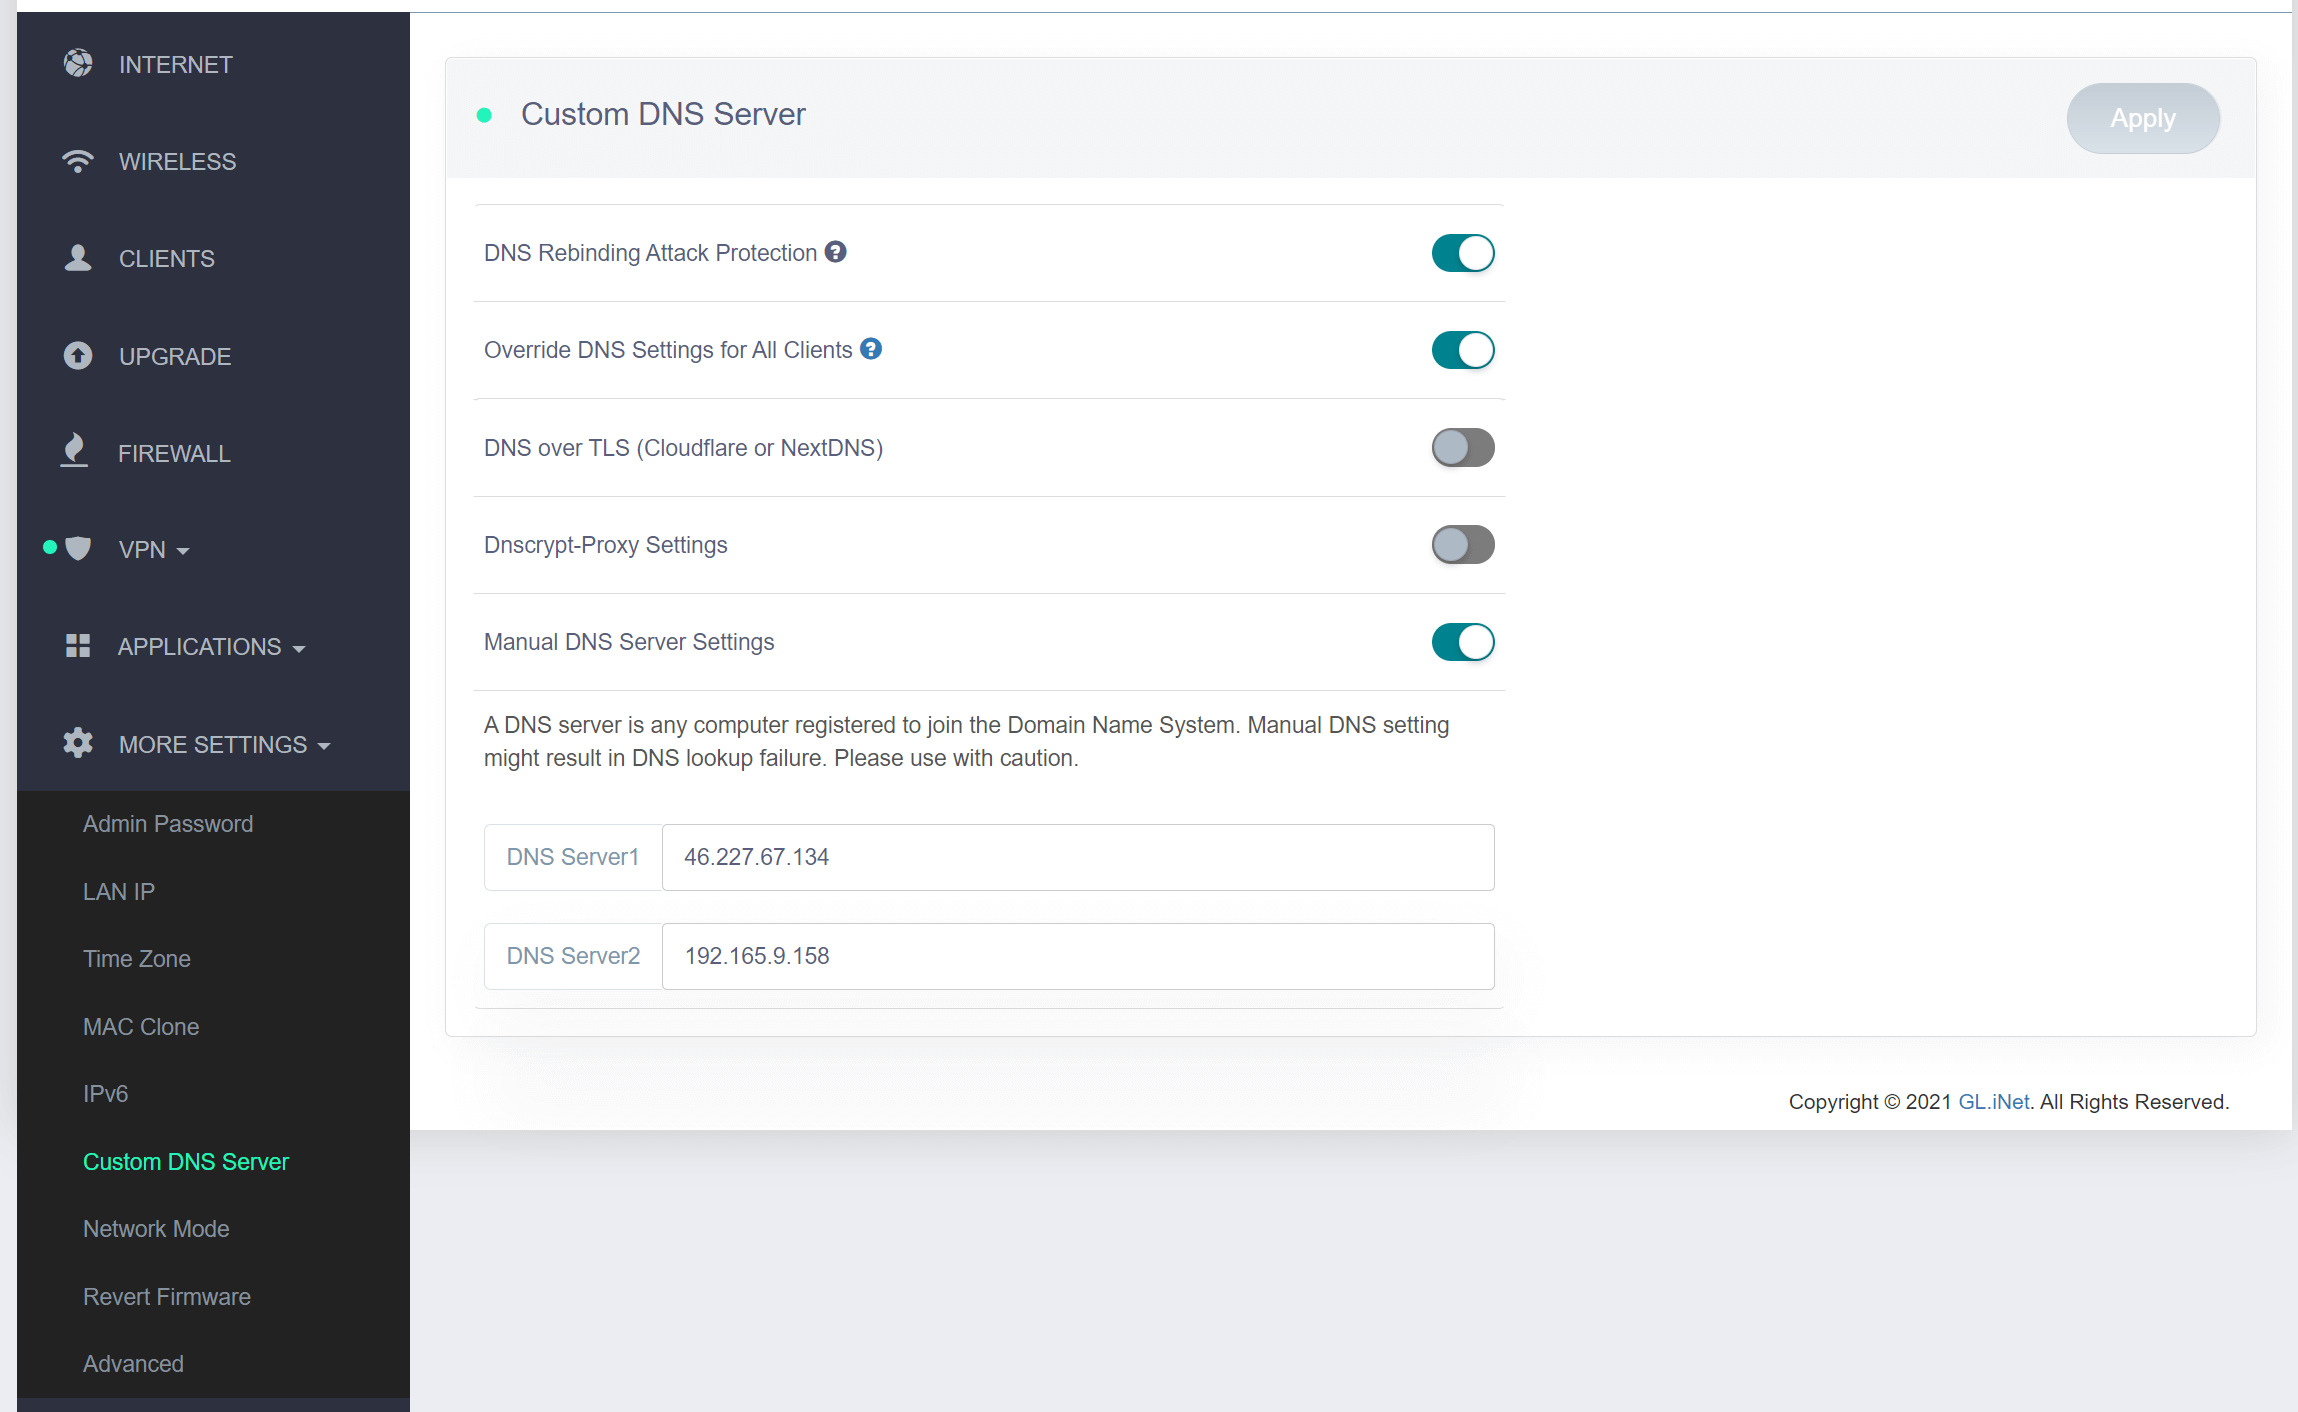Screen dimensions: 2298x1412
Task: Open the Custom DNS Server page
Action: pyautogui.click(x=185, y=1161)
